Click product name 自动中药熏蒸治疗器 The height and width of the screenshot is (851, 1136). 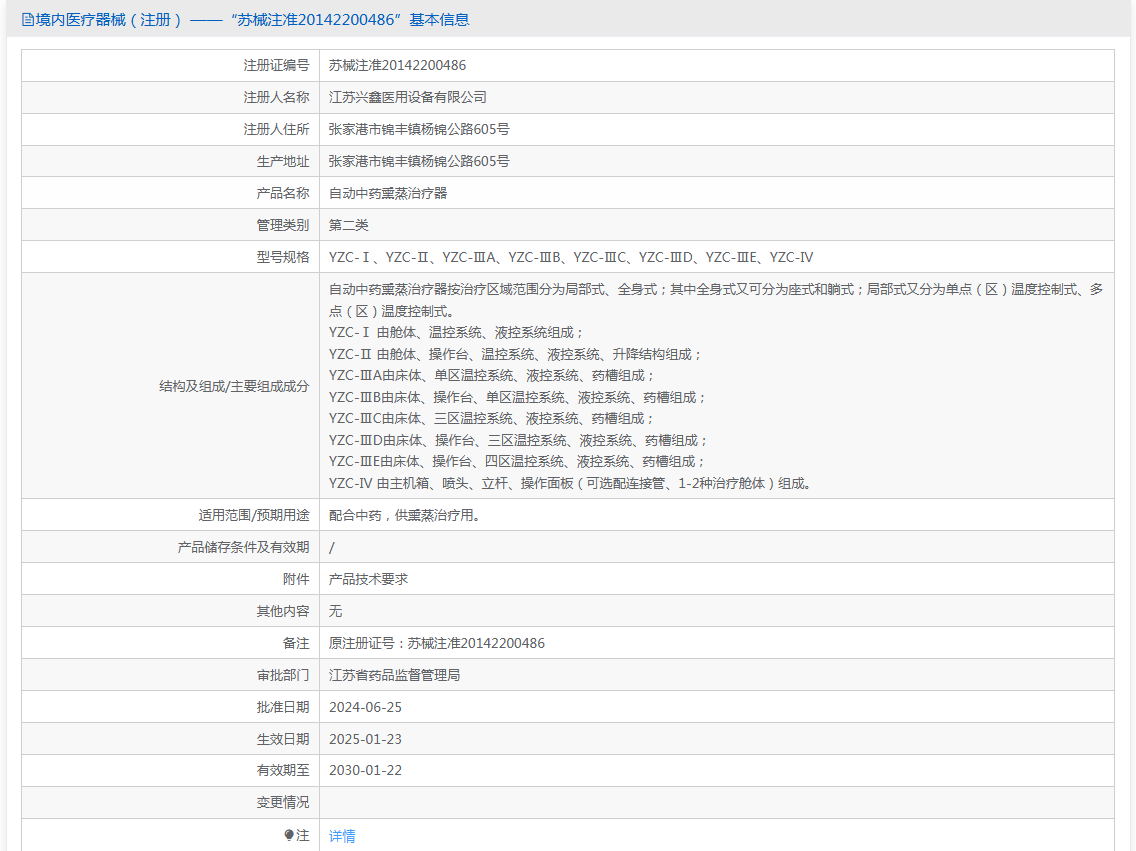pos(388,193)
